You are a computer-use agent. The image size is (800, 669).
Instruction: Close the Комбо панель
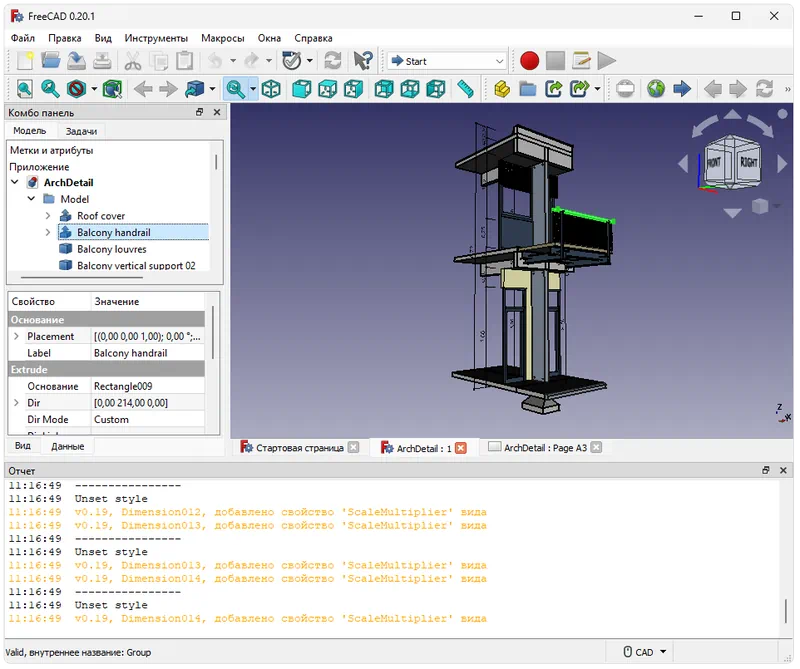coord(217,112)
